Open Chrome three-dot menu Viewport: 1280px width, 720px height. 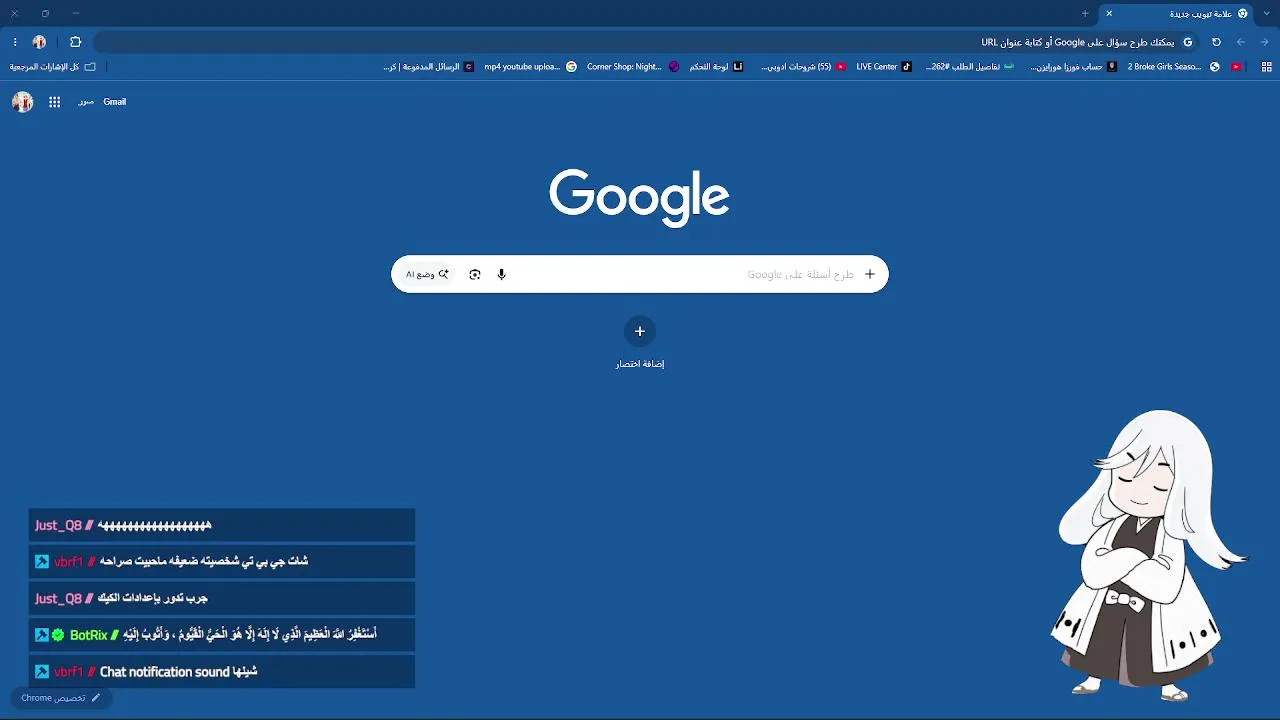click(x=15, y=42)
